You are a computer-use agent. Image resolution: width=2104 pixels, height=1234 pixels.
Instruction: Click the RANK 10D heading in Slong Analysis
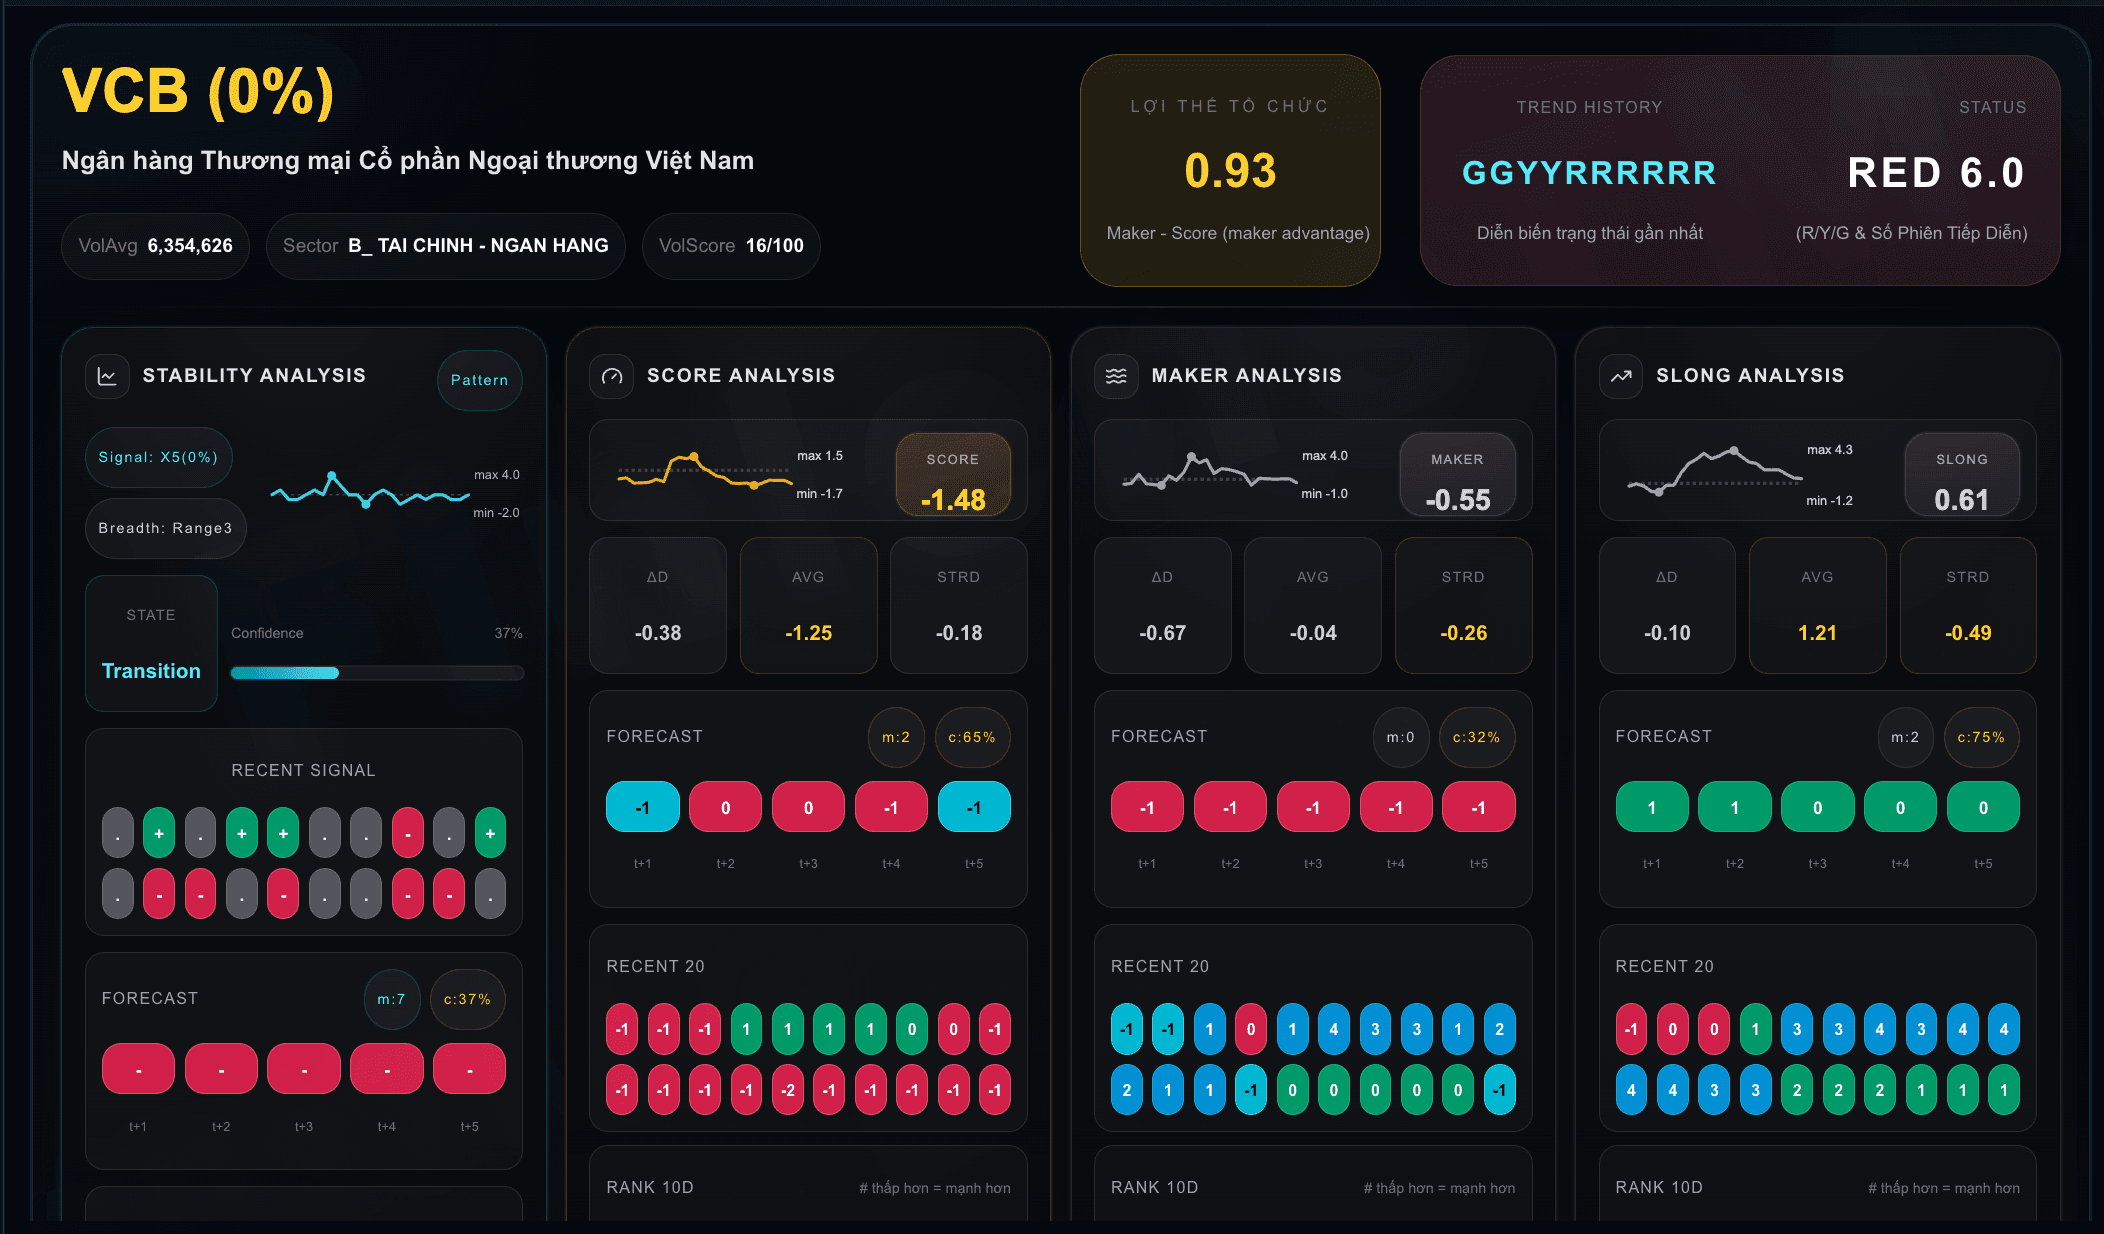[x=1659, y=1187]
